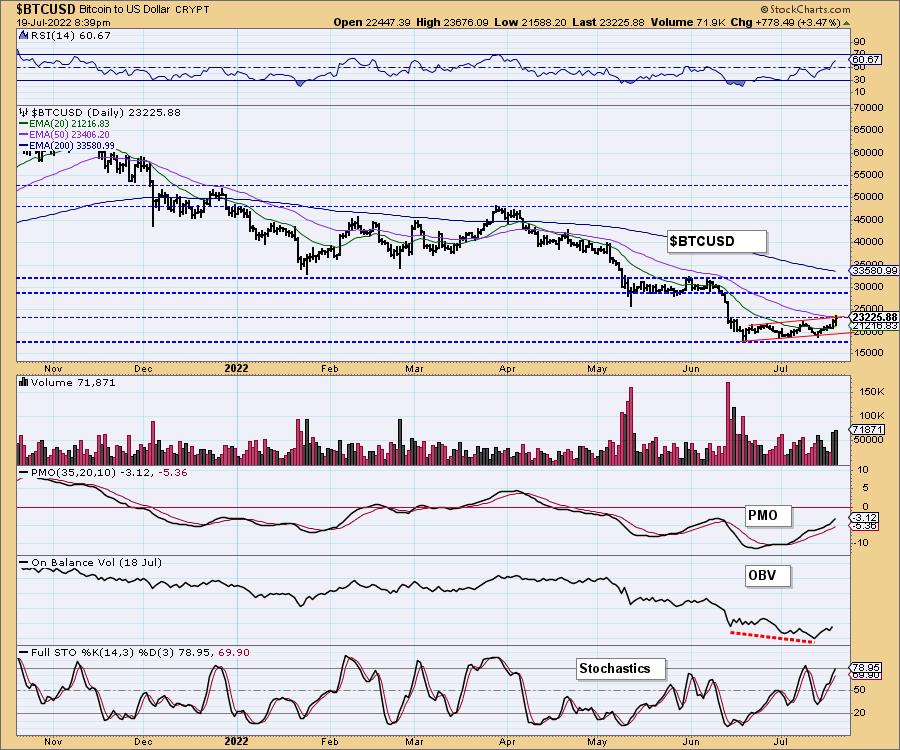Viewport: 900px width, 750px height.
Task: Click the OBV annotation box
Action: 768,575
